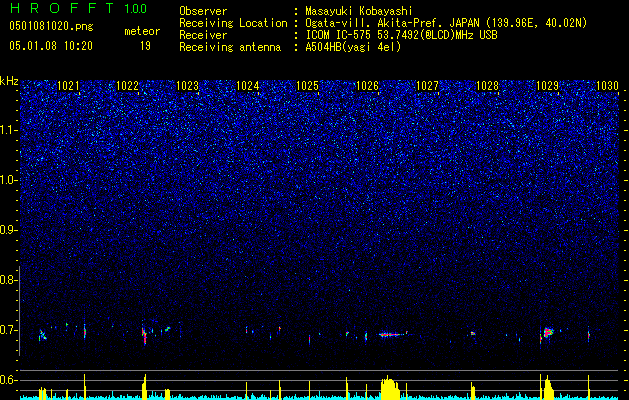The height and width of the screenshot is (400, 629).
Task: Select the filename 0501081020.png
Action: pos(51,26)
